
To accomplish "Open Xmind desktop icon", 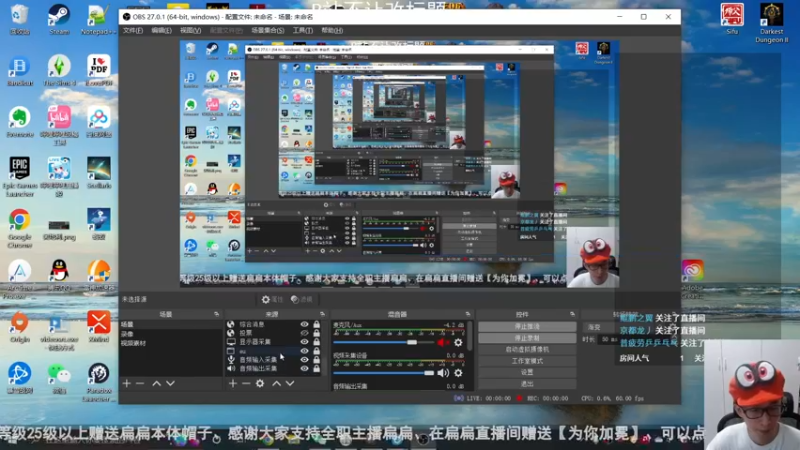I will click(x=98, y=327).
